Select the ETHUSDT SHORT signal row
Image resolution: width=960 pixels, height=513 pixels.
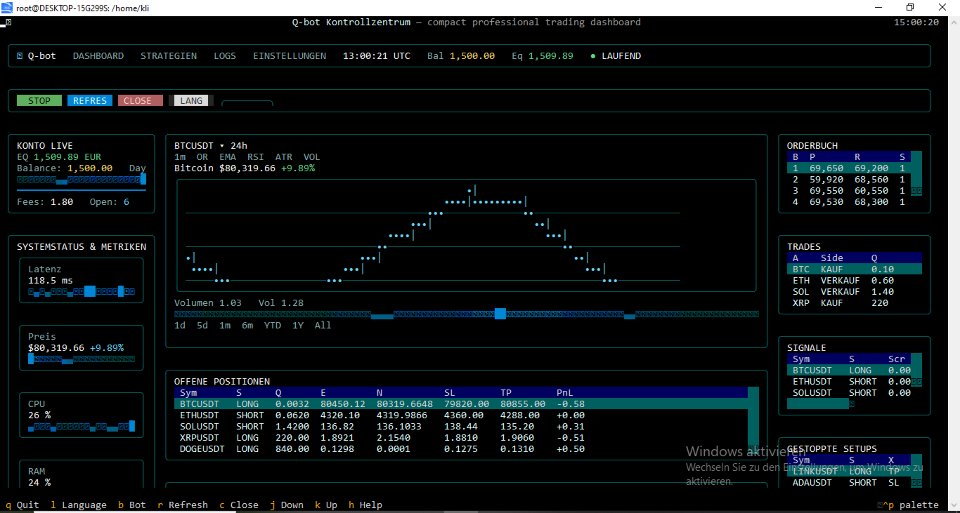pos(849,381)
